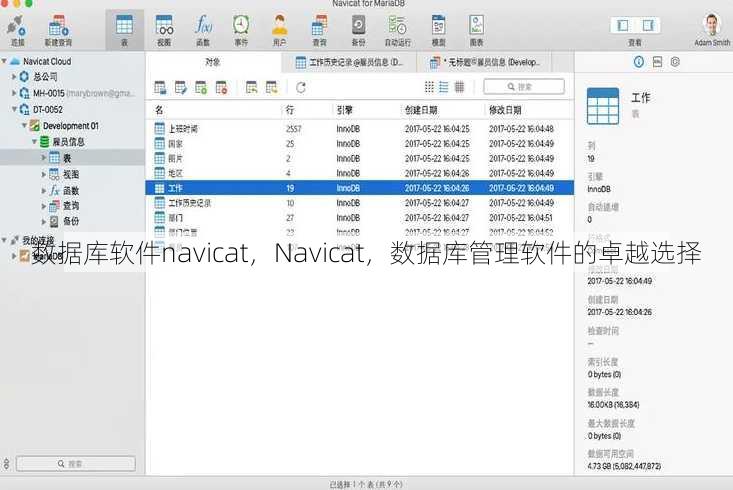Click the design table pencil icon

click(180, 87)
